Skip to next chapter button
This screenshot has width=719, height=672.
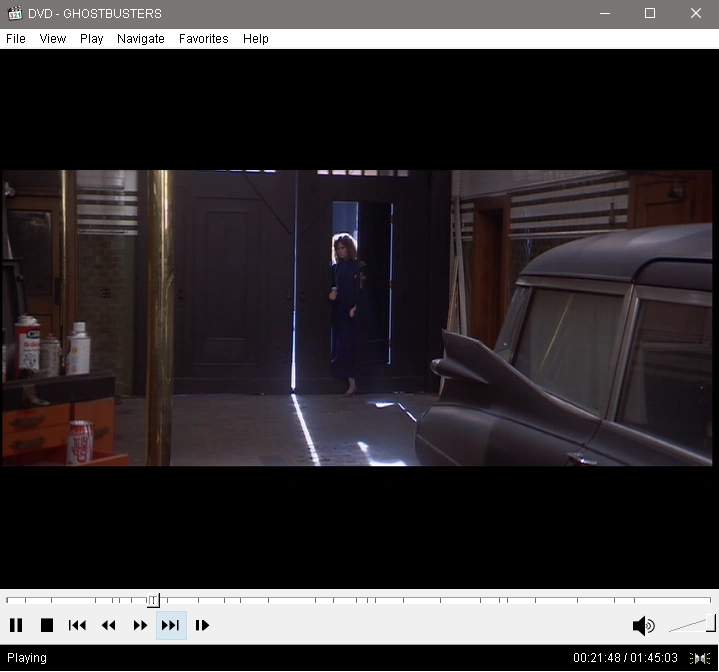(171, 625)
